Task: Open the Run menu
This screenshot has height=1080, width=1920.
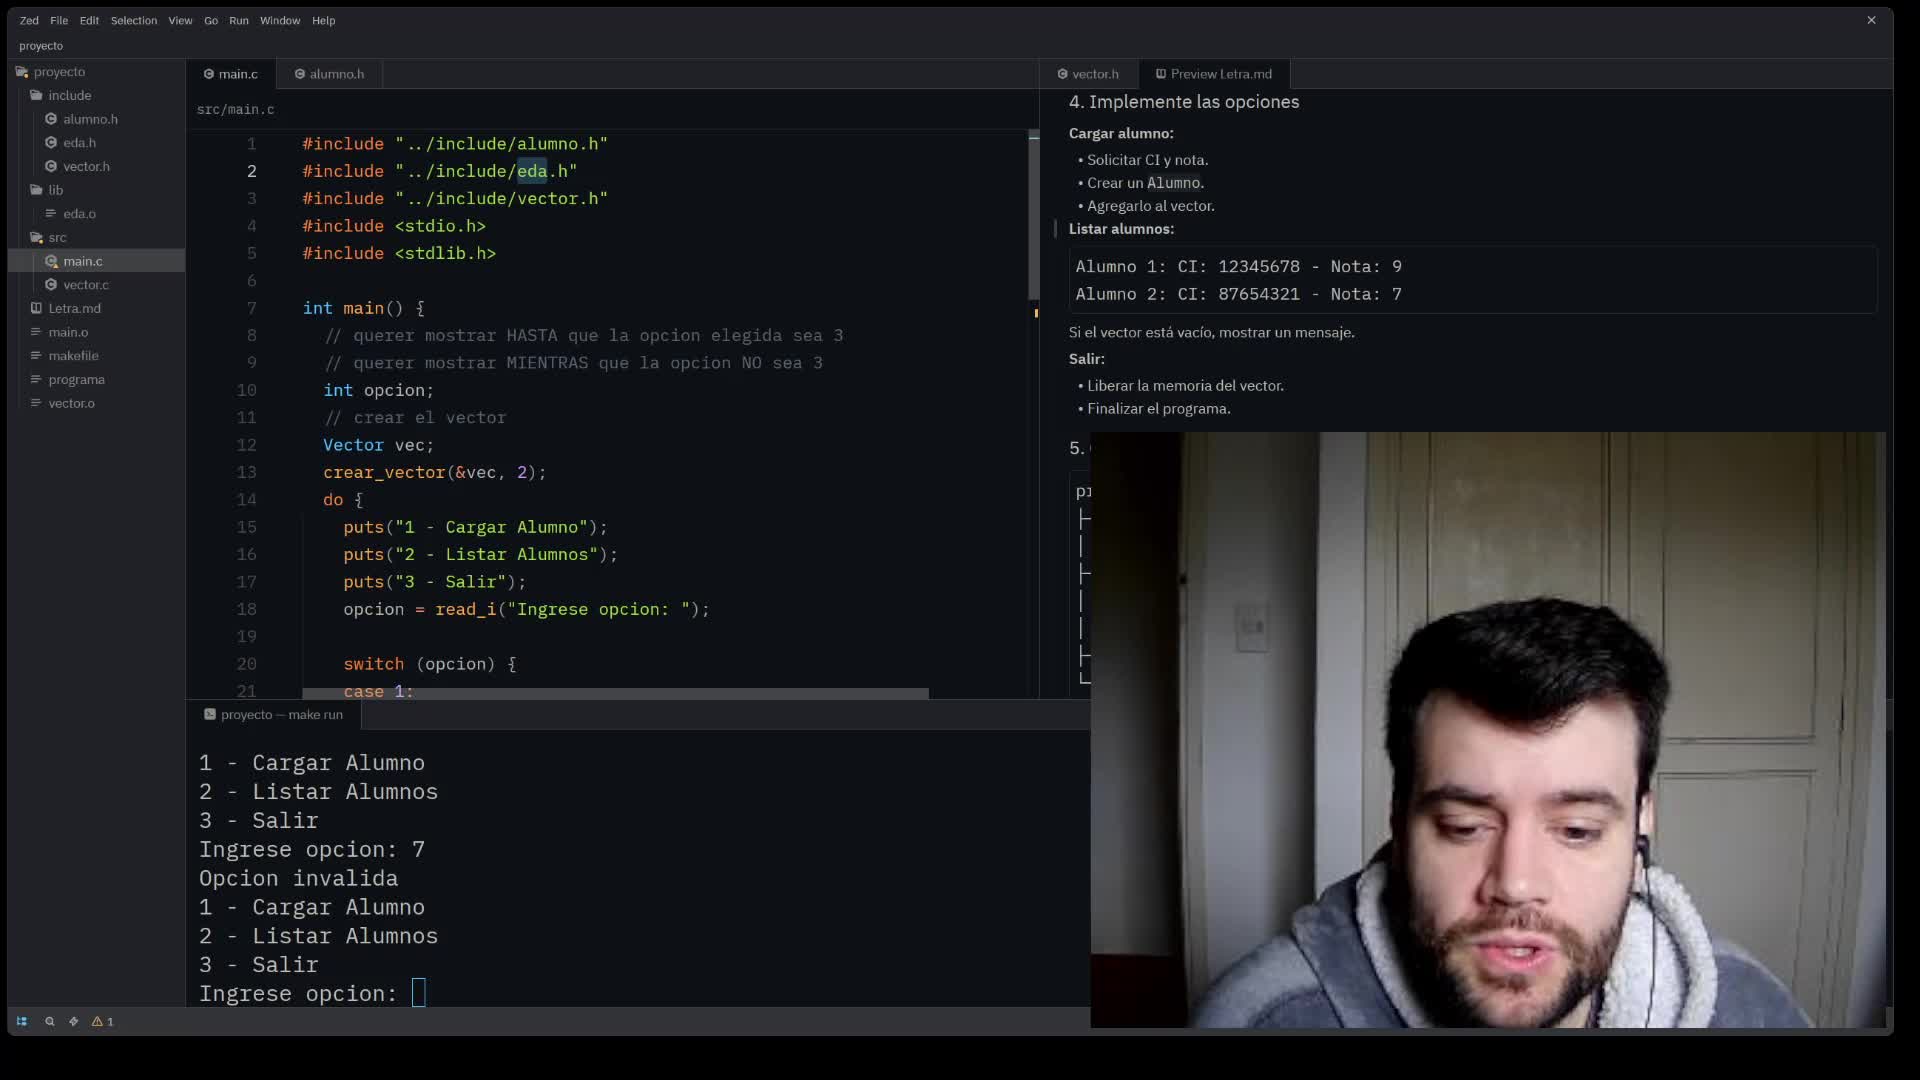Action: pos(239,20)
